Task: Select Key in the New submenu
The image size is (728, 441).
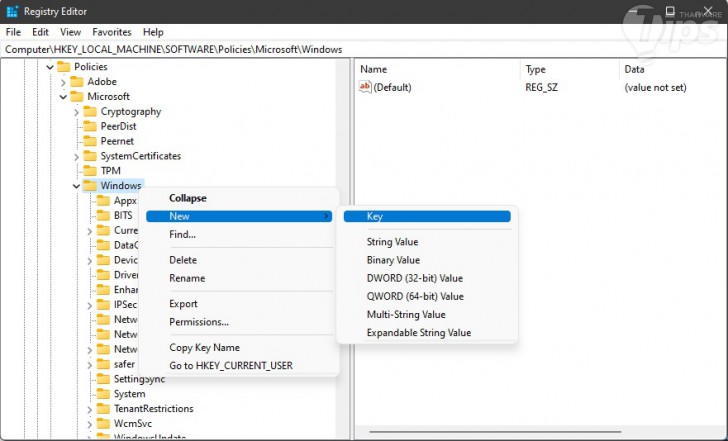Action: 427,216
